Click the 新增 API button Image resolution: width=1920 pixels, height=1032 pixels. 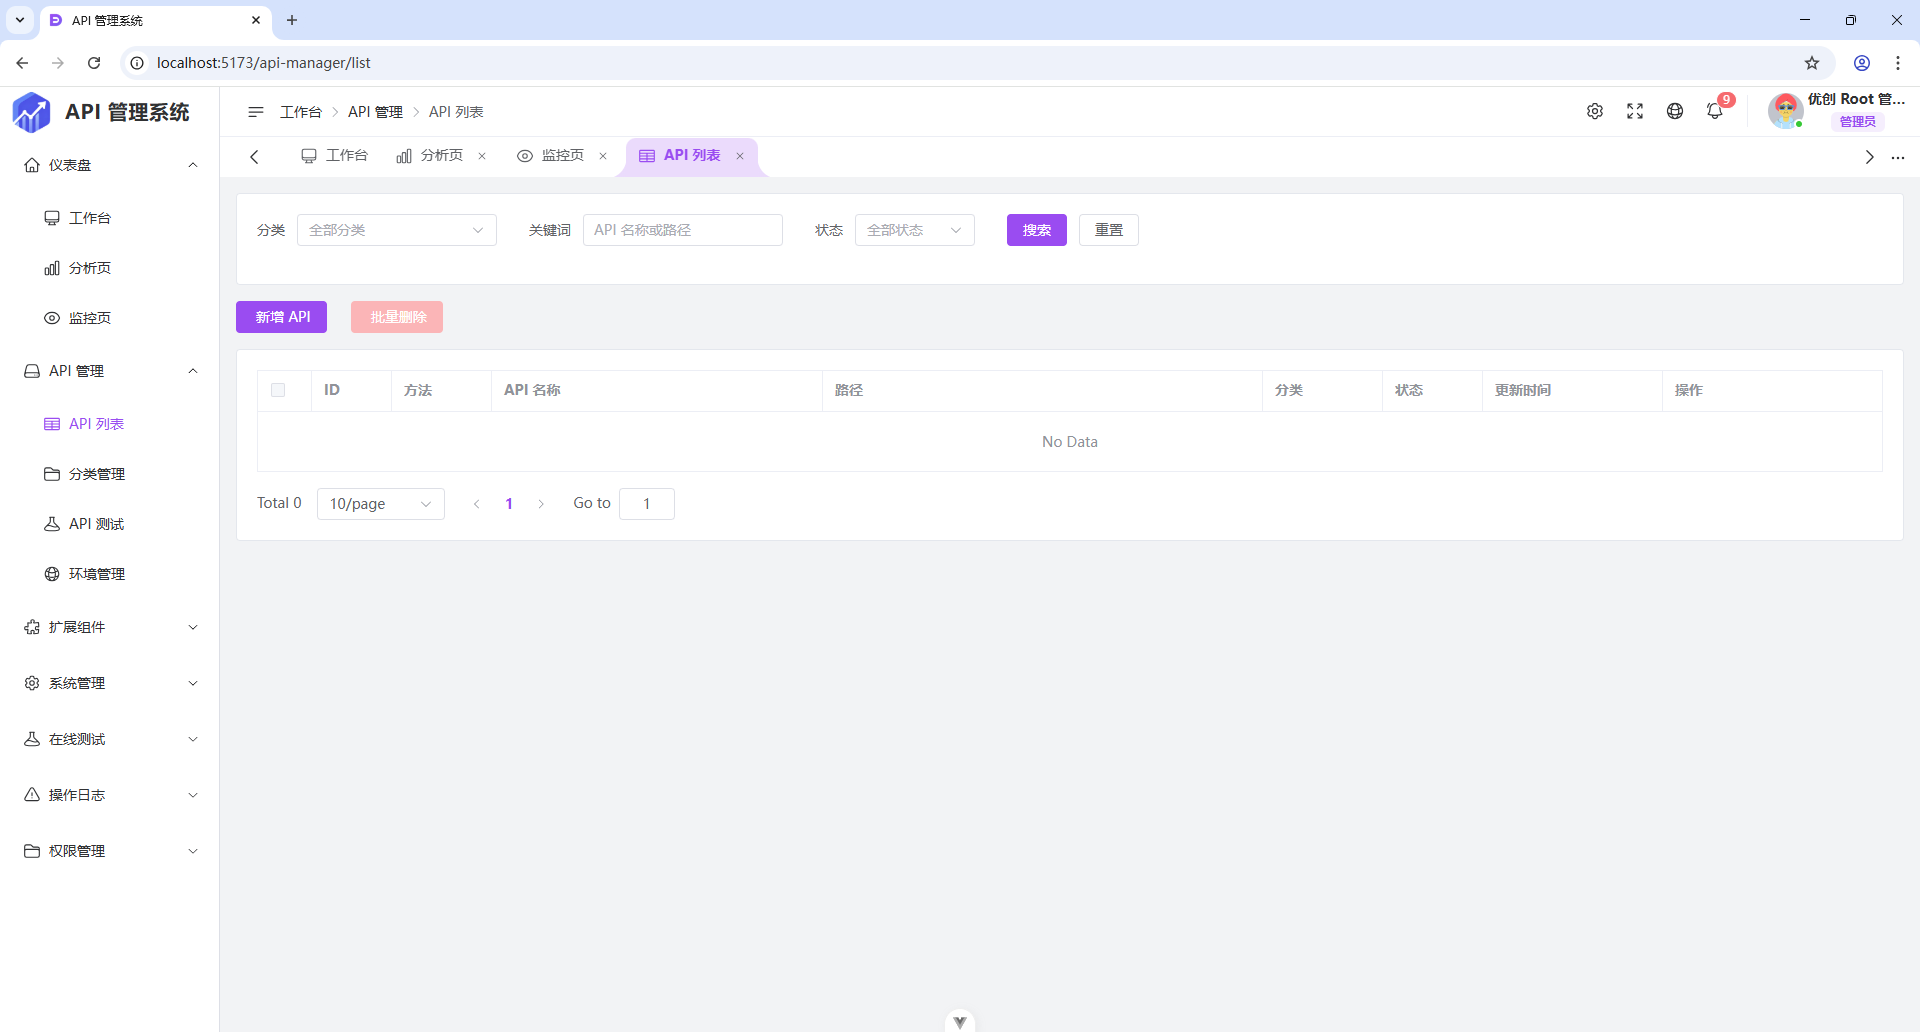[x=281, y=317]
